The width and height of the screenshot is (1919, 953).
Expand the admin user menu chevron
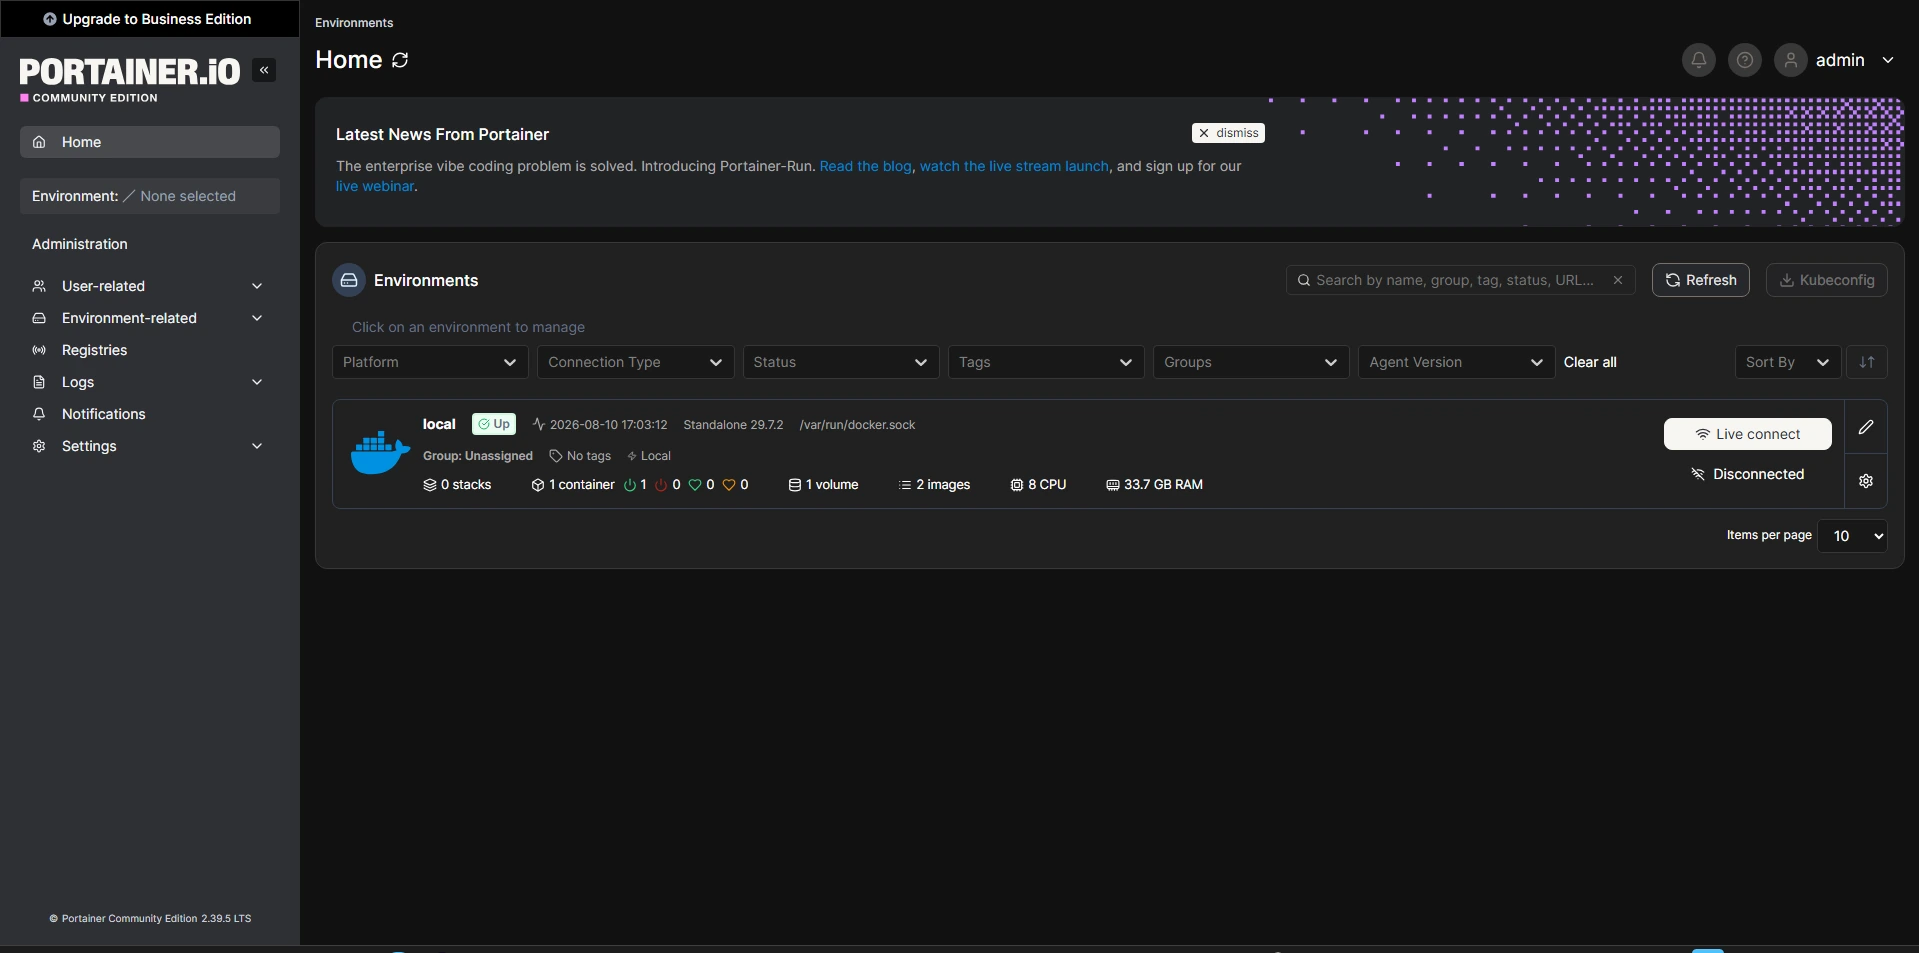pos(1888,60)
